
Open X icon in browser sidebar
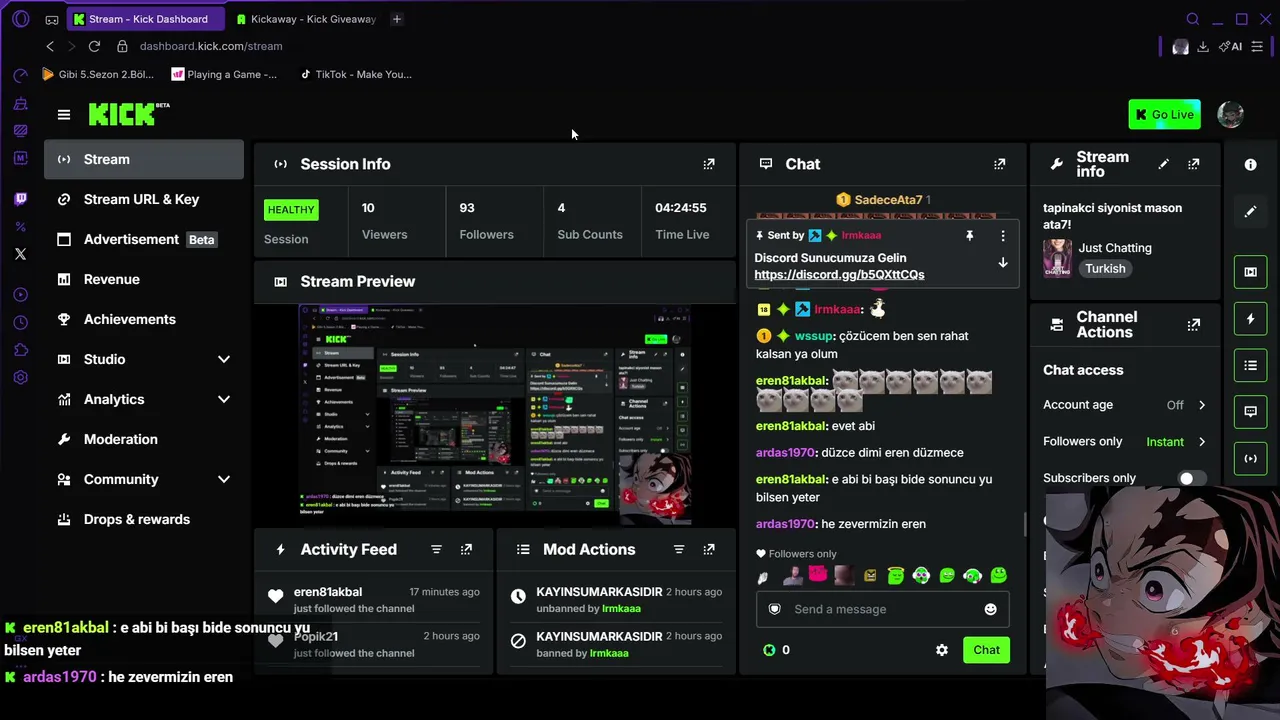(x=20, y=254)
